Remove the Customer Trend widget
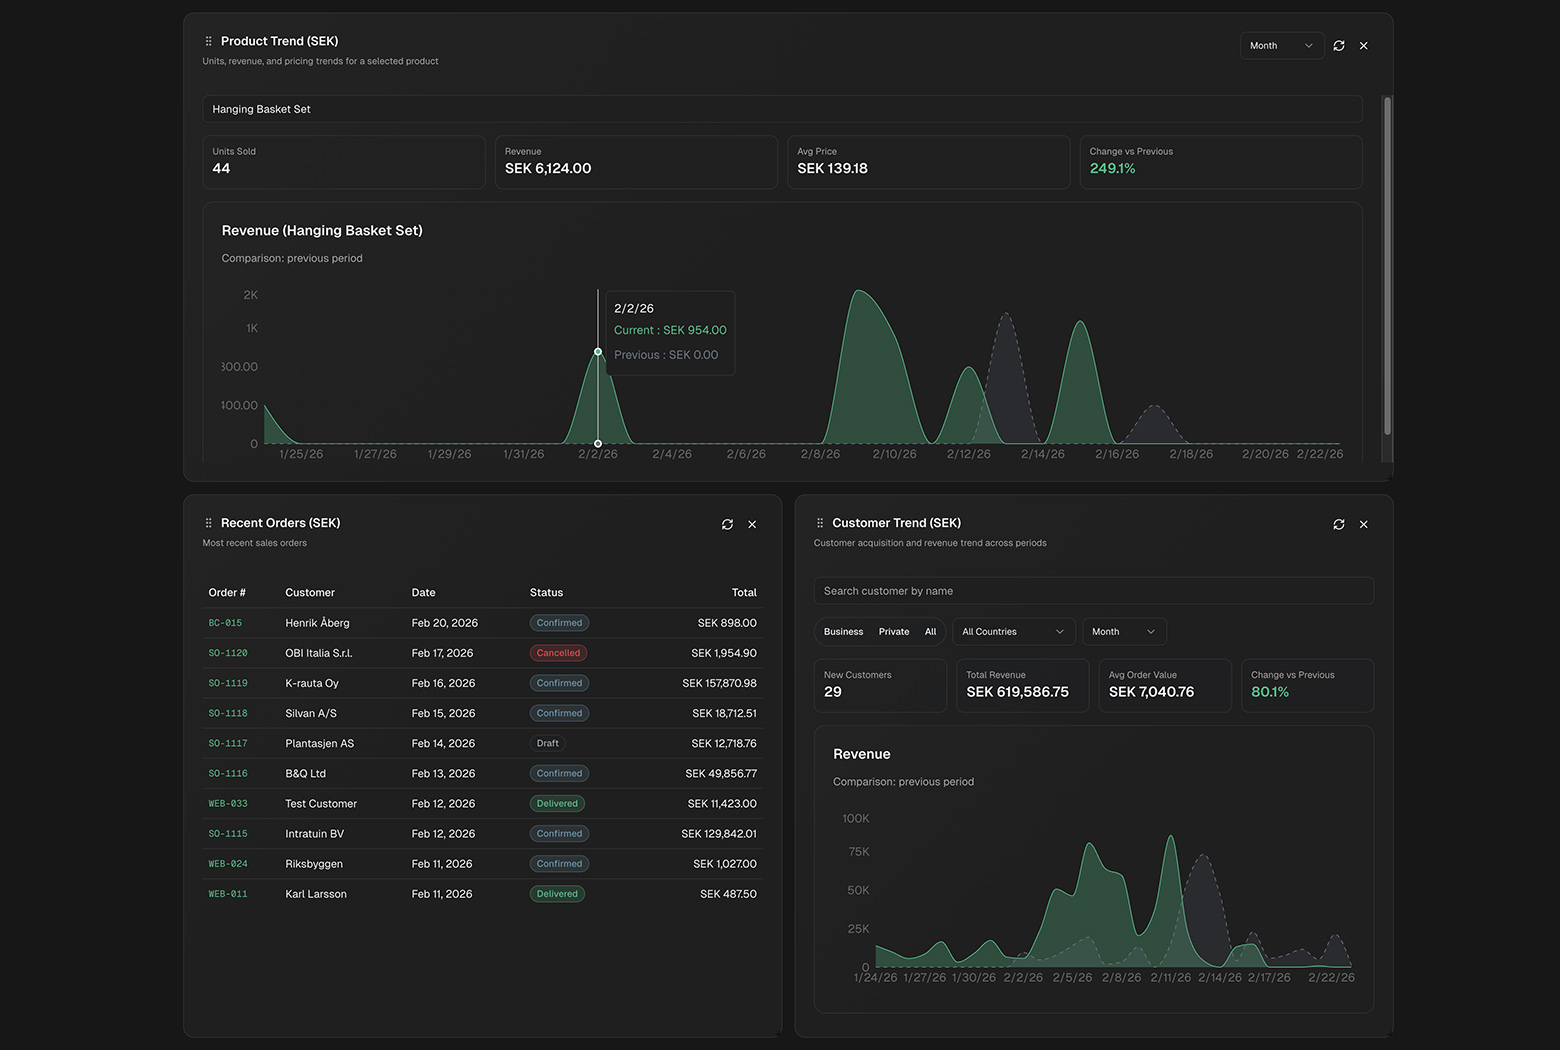This screenshot has height=1050, width=1560. (x=1363, y=523)
